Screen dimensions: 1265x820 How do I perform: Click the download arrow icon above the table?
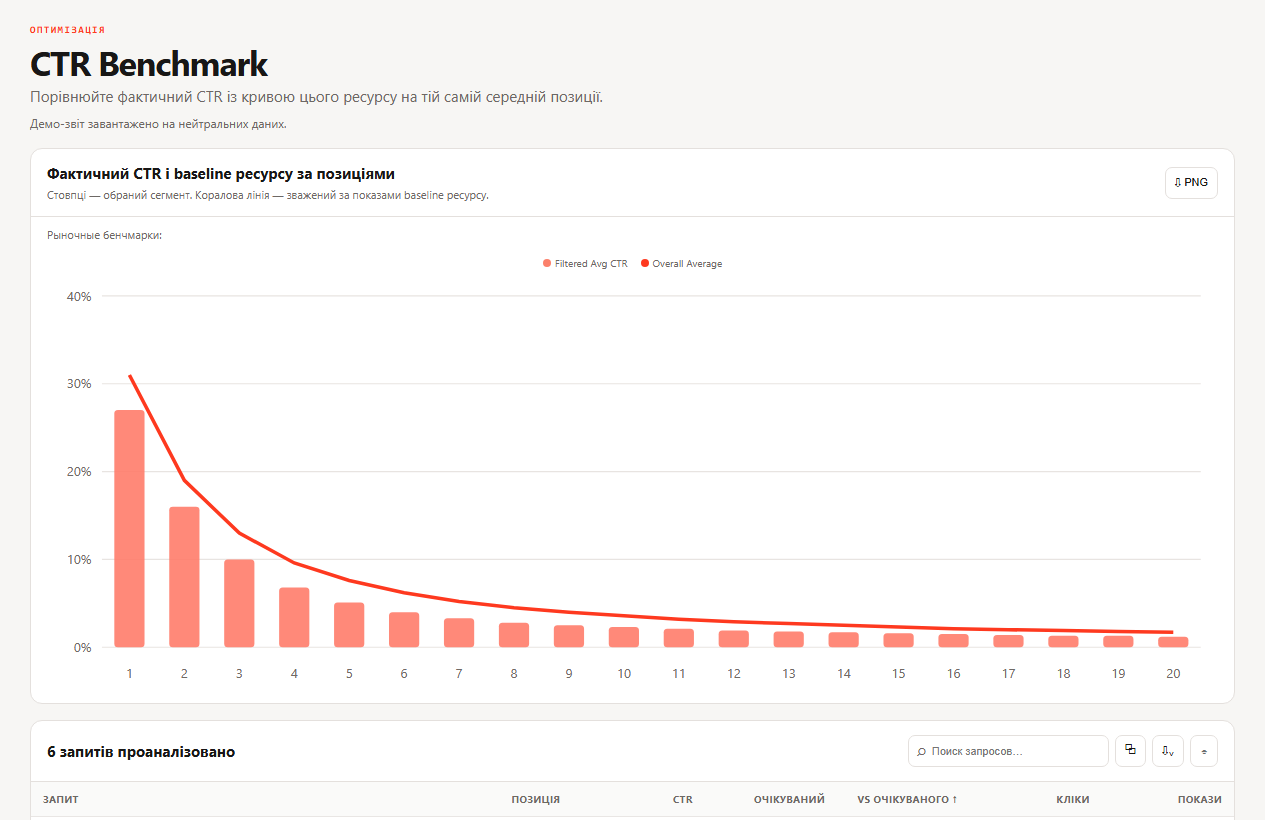(x=1168, y=751)
